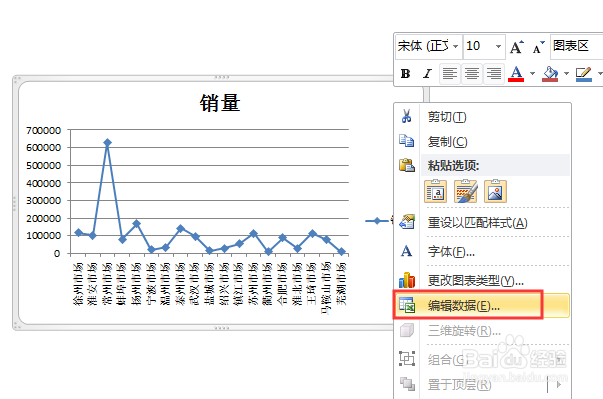
Task: Click the 700000 axis label
Action: point(43,130)
